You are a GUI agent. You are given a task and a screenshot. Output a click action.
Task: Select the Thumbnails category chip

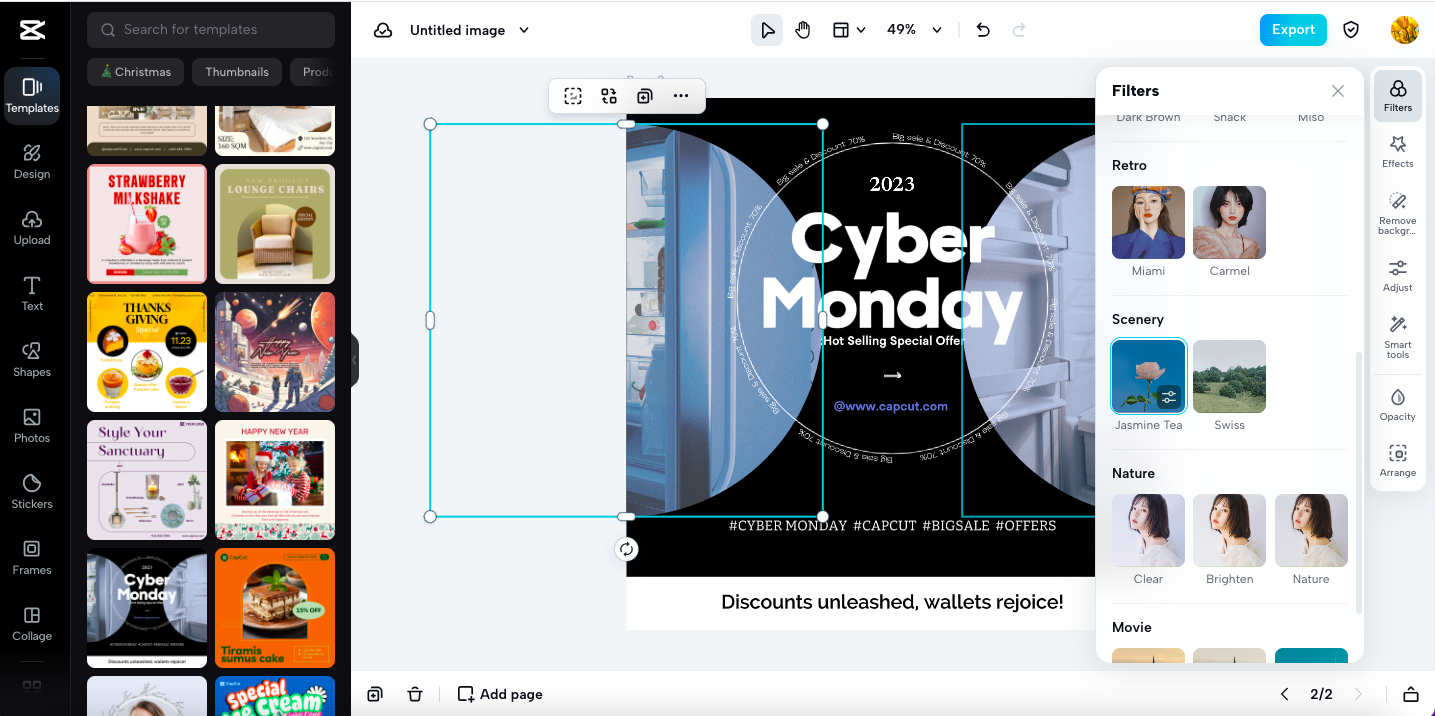(x=237, y=72)
